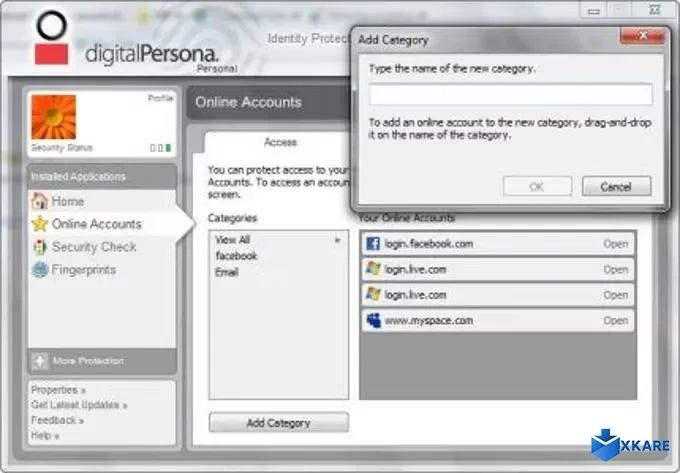Viewport: 680px width, 473px height.
Task: Close the Add Category dialog
Action: click(643, 36)
